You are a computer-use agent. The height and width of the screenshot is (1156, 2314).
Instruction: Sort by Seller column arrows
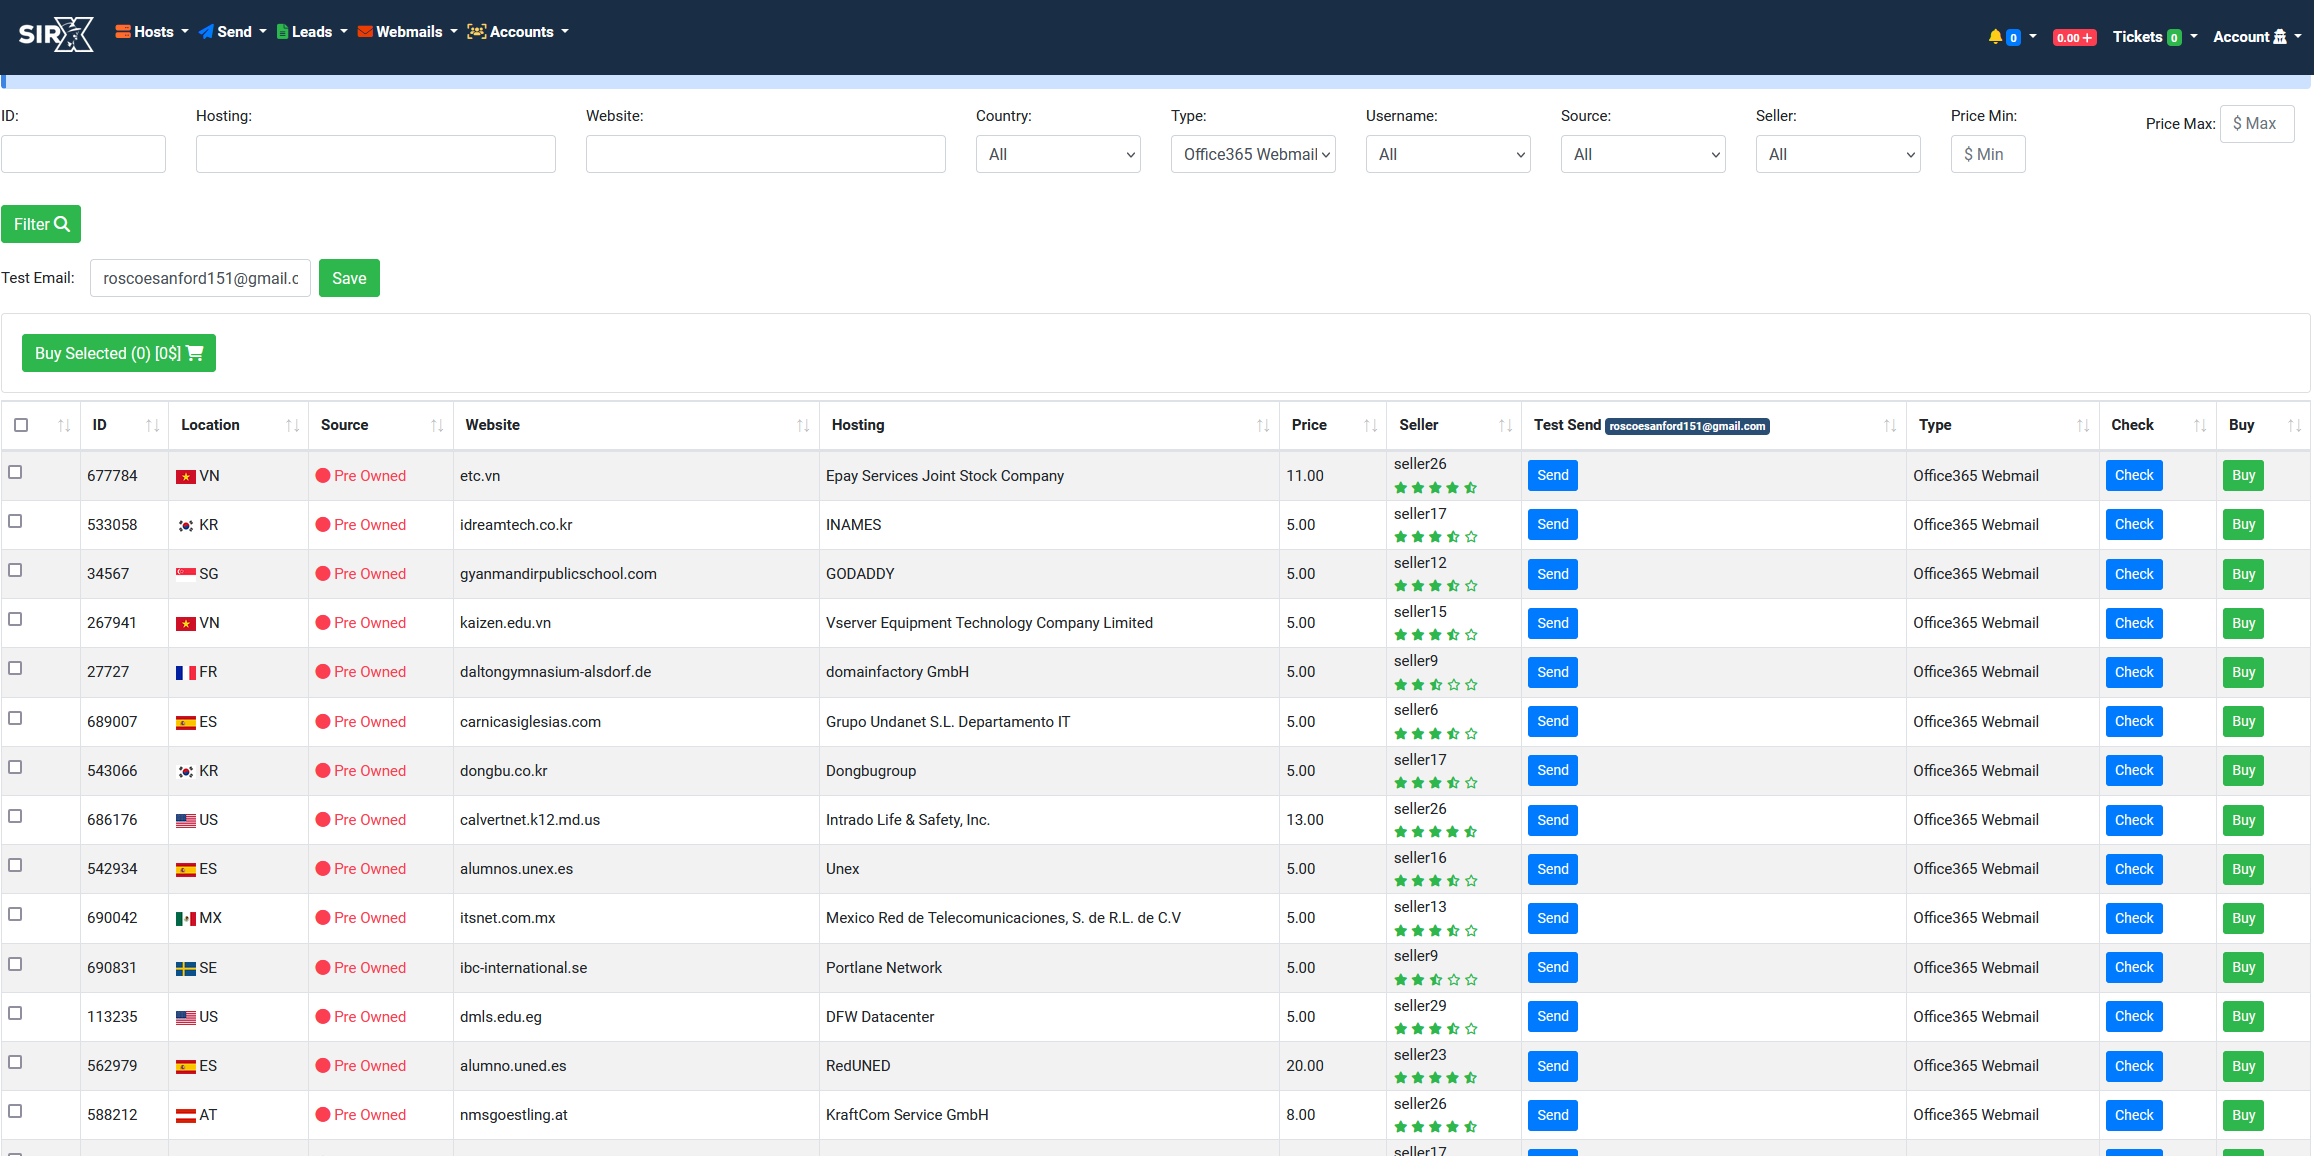pyautogui.click(x=1505, y=426)
